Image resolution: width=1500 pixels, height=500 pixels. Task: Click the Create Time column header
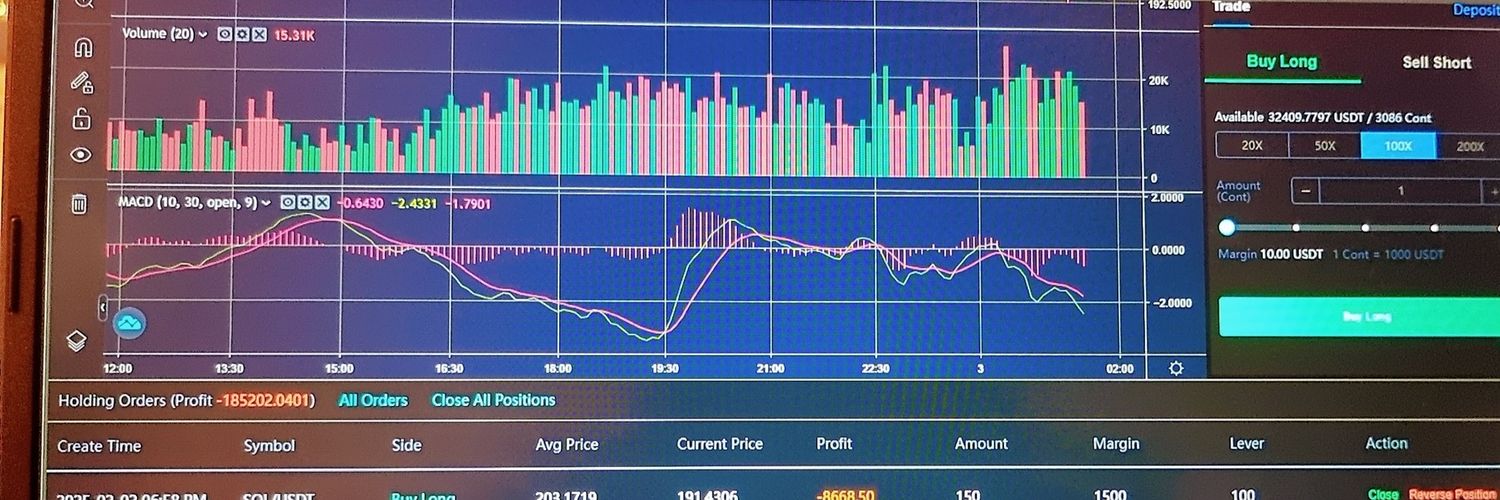tap(99, 446)
